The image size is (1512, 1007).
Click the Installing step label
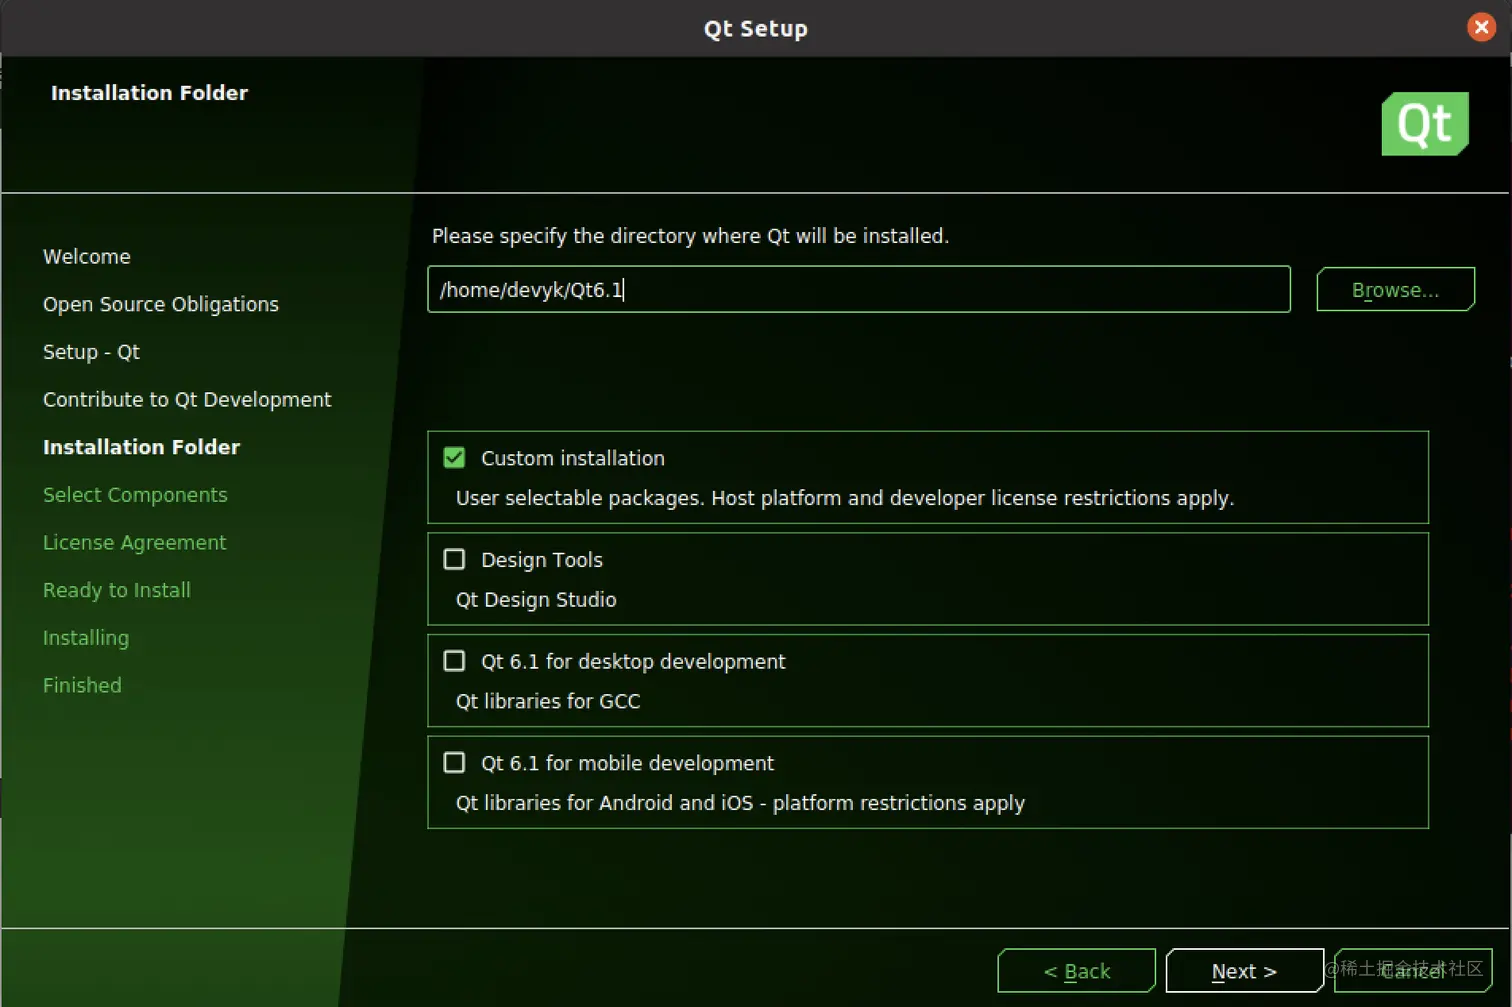[x=86, y=638]
